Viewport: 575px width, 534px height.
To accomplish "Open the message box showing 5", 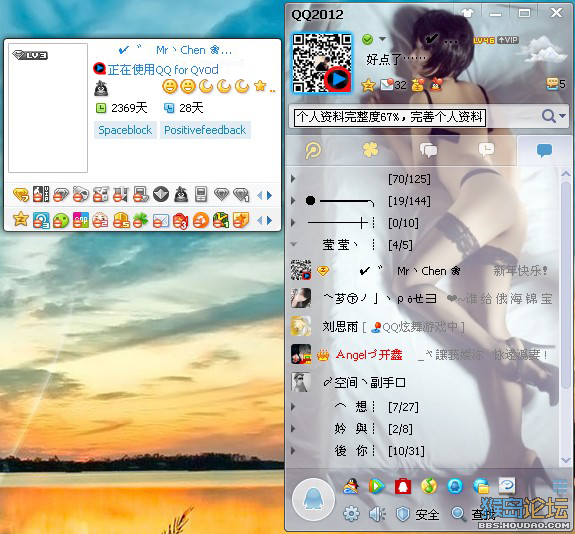I will (555, 84).
